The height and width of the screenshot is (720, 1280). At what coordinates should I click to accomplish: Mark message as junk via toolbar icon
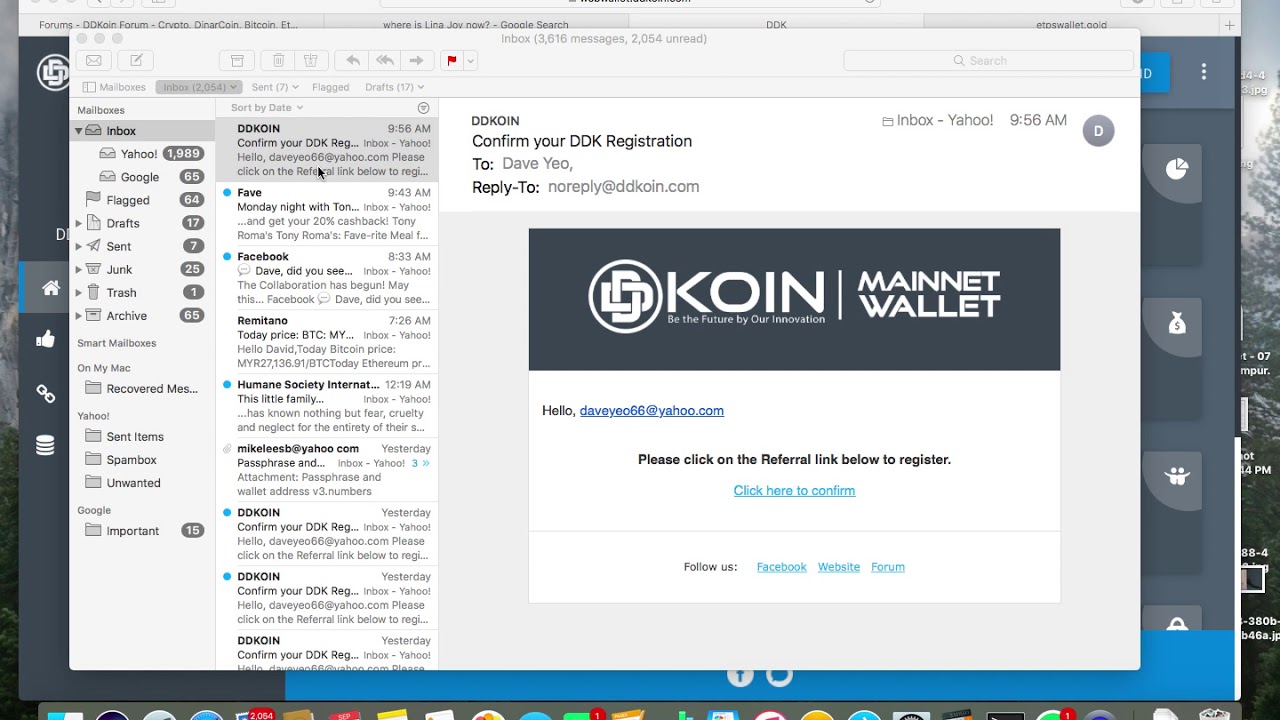[x=310, y=61]
